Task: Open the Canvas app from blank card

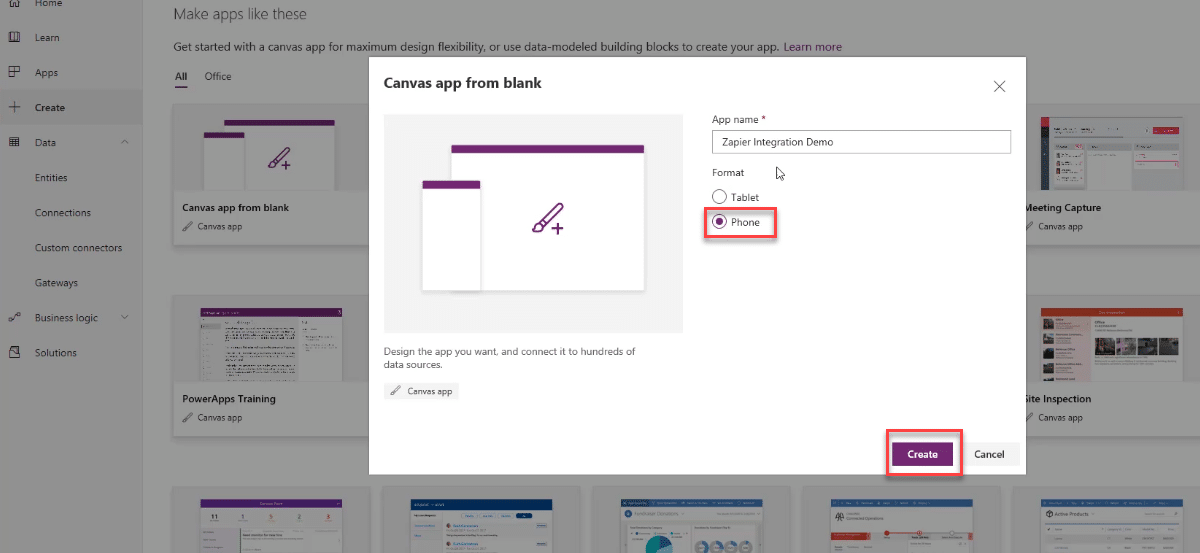Action: (271, 173)
